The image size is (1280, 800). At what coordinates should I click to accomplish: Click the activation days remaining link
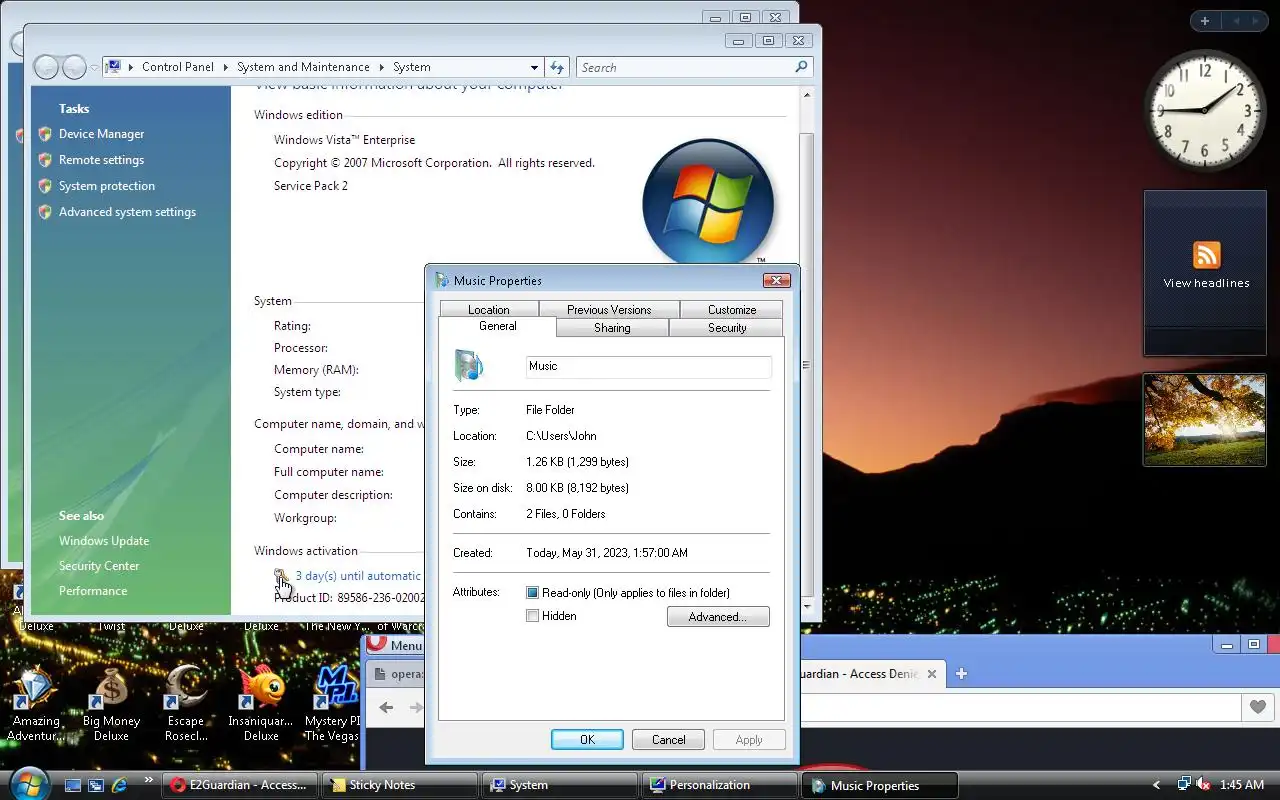[358, 576]
